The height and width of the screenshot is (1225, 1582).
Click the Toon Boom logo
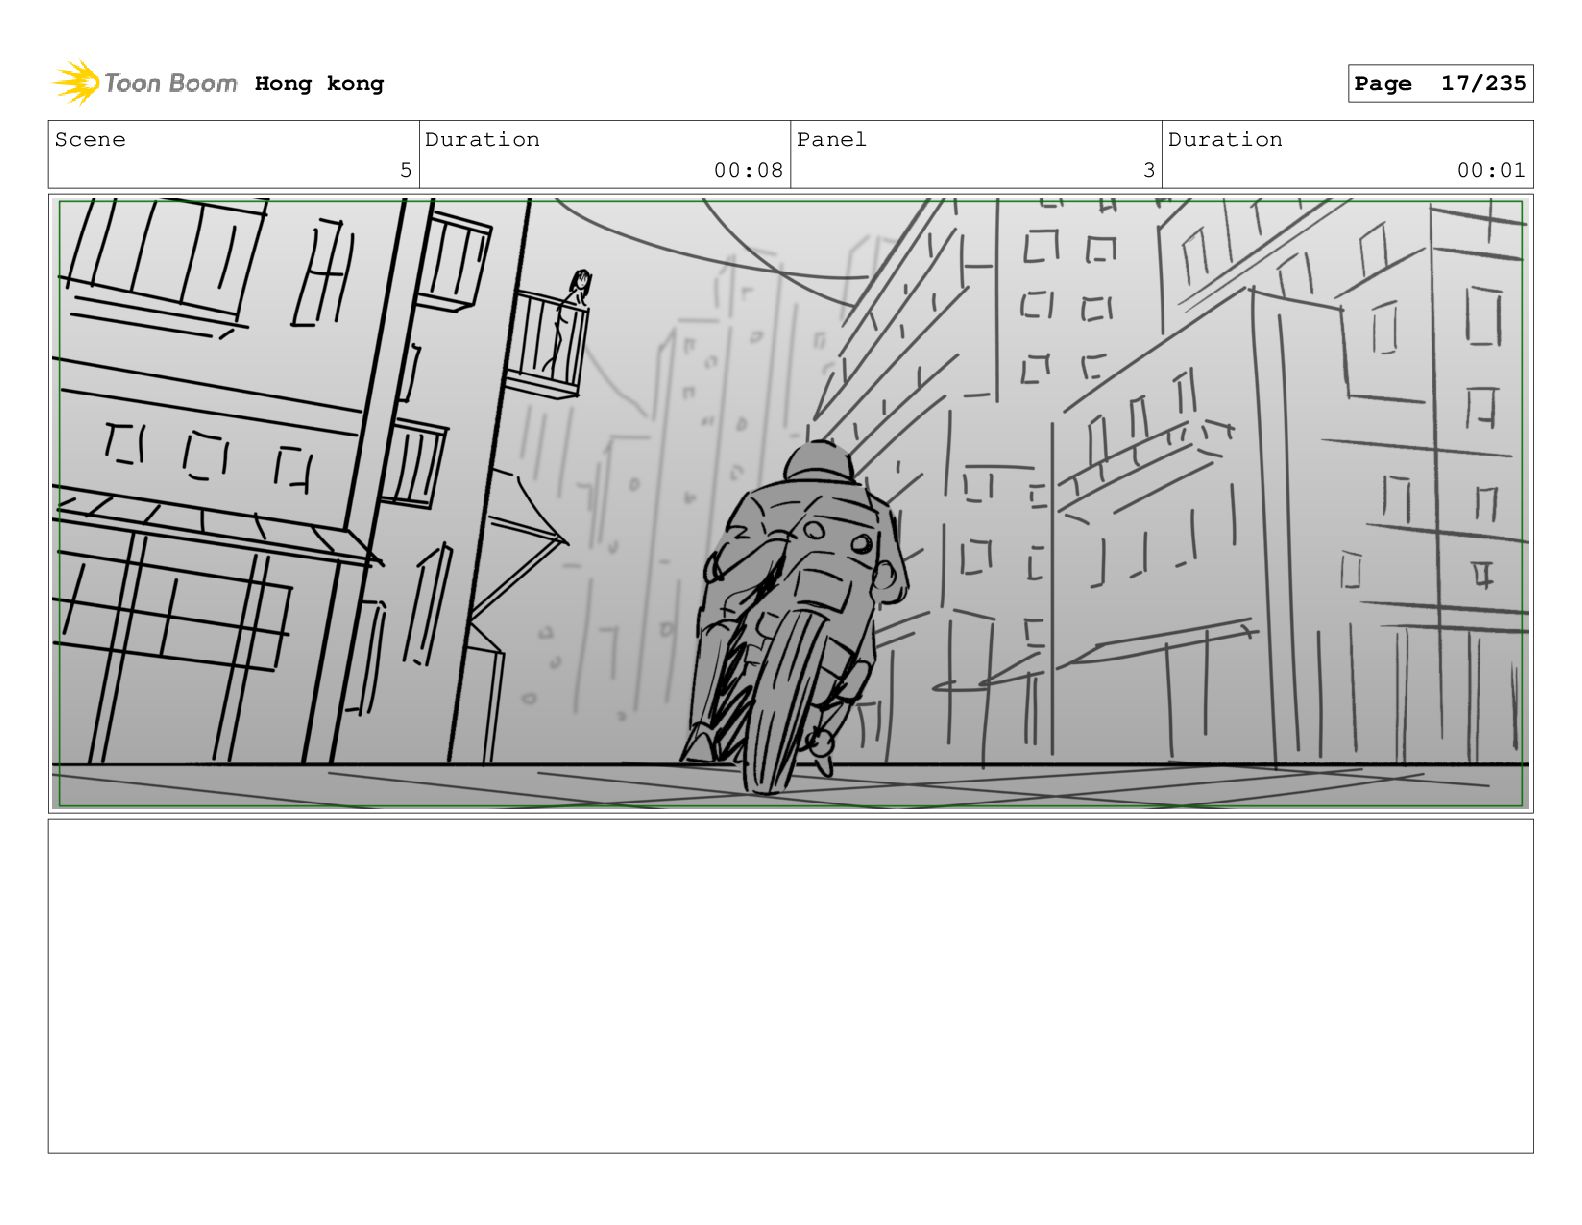pos(145,83)
